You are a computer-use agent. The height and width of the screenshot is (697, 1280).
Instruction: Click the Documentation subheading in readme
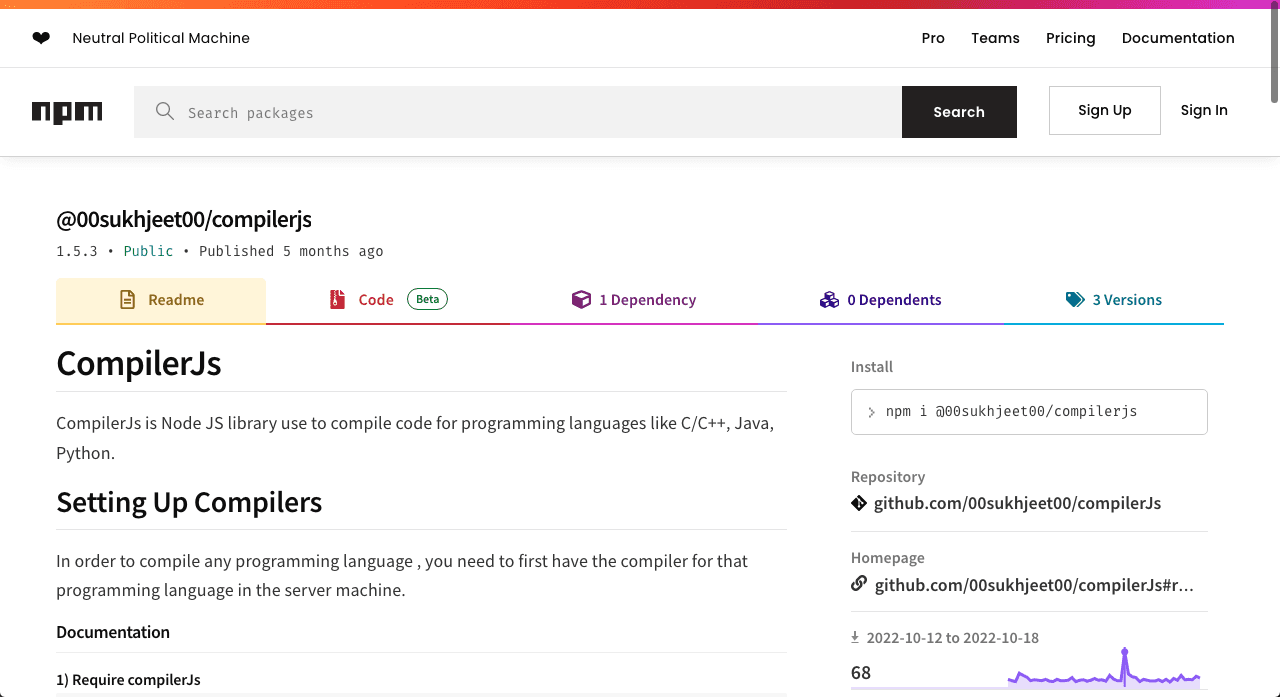[x=113, y=632]
